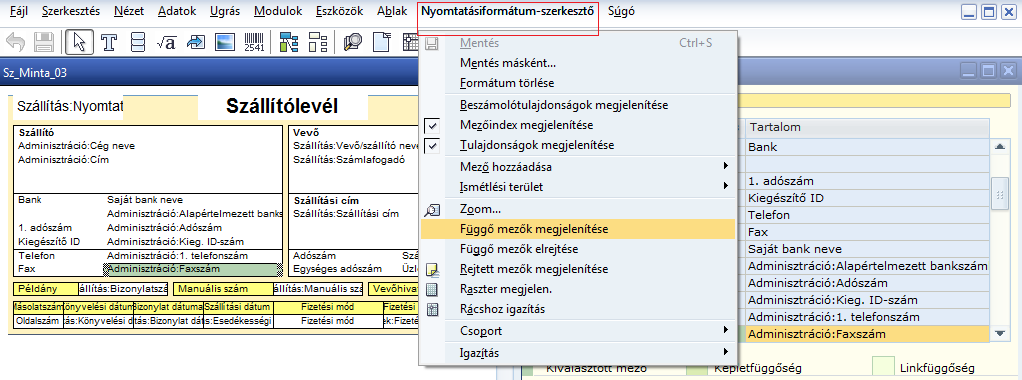
Task: Select the arrow pointer tool in the toolbar
Action: (80, 42)
